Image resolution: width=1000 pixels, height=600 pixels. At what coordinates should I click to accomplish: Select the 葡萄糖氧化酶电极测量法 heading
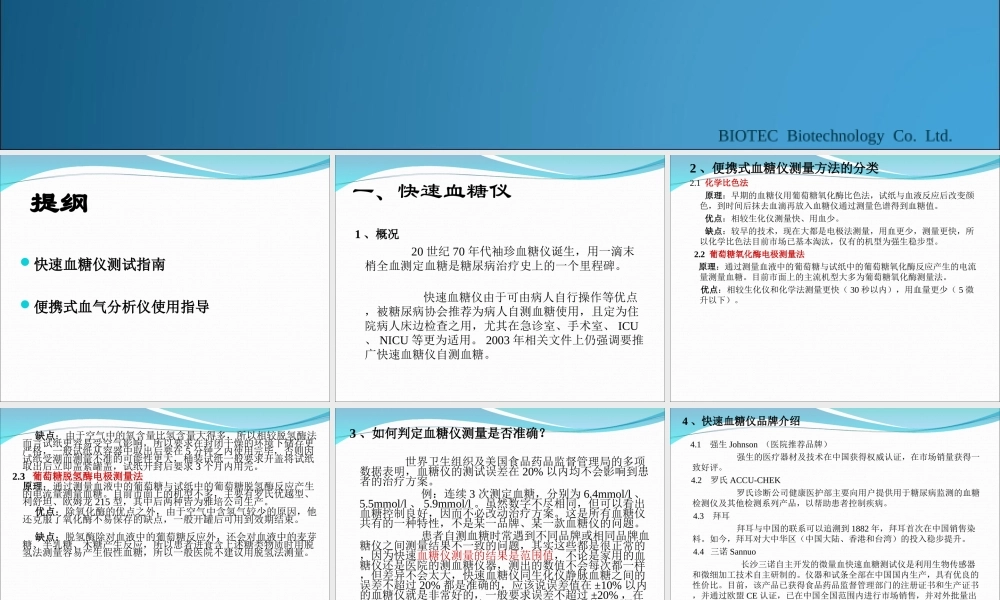coord(756,253)
